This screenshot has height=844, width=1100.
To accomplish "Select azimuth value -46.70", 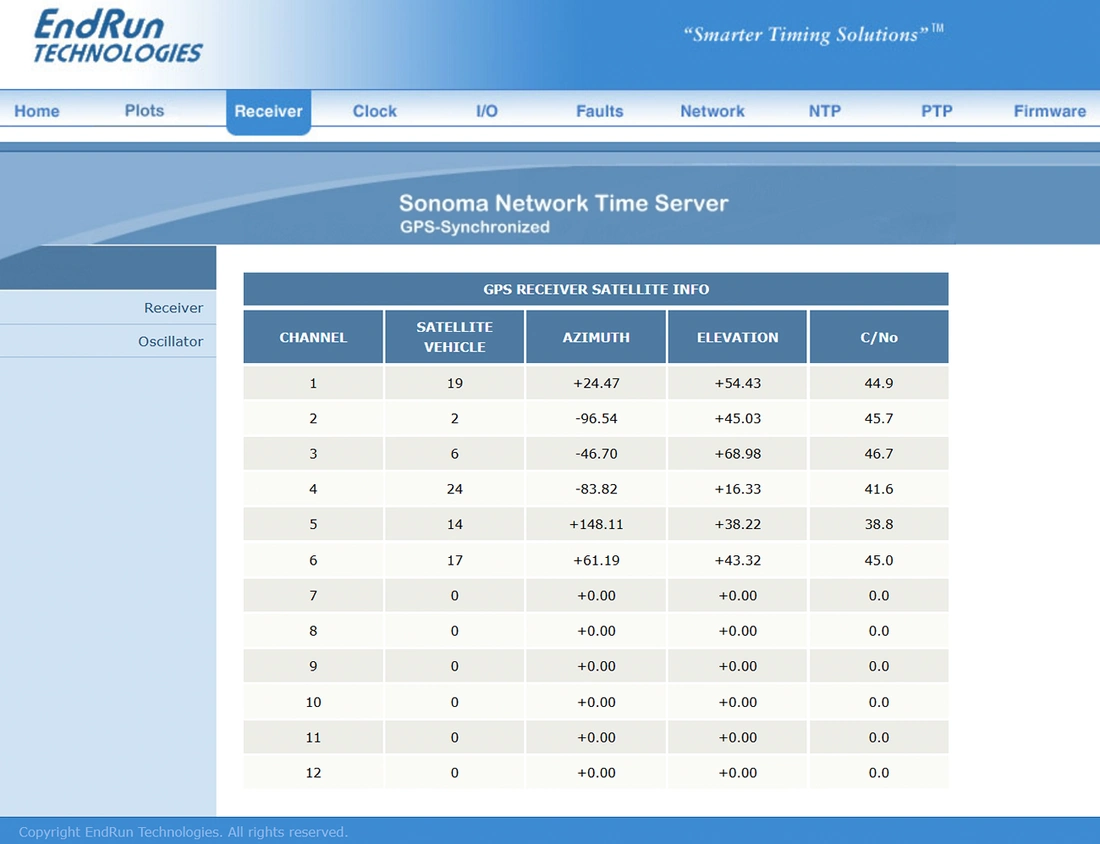I will [596, 453].
